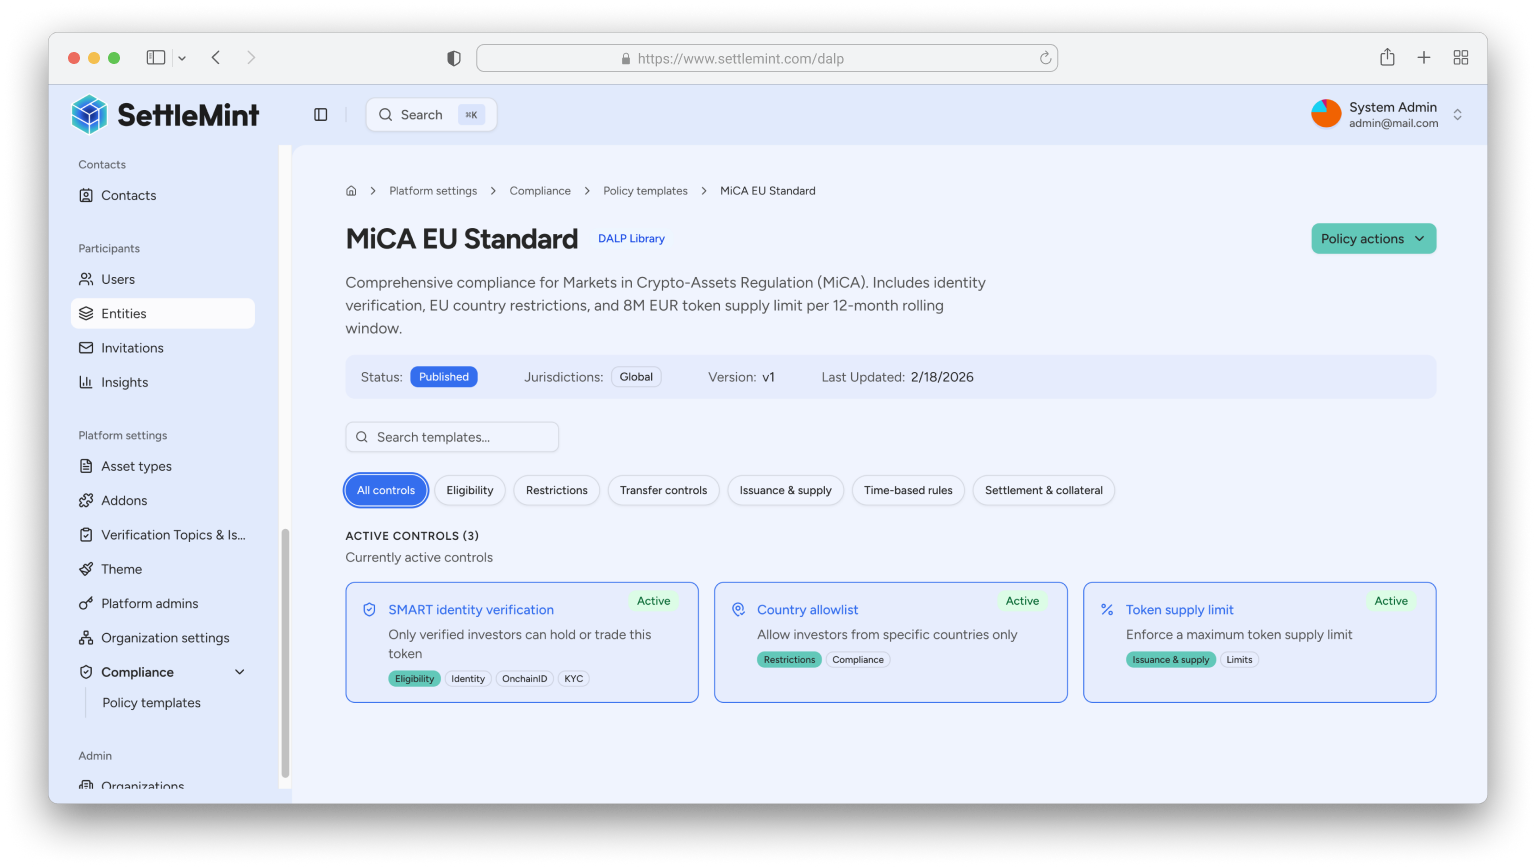This screenshot has height=868, width=1536.
Task: Open the Country allowlist control link
Action: (807, 610)
